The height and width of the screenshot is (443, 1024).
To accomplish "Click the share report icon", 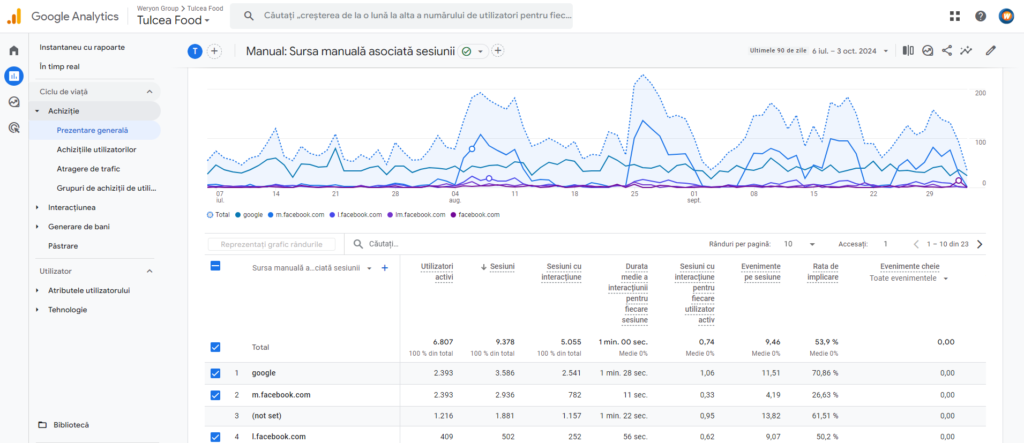I will click(x=946, y=51).
